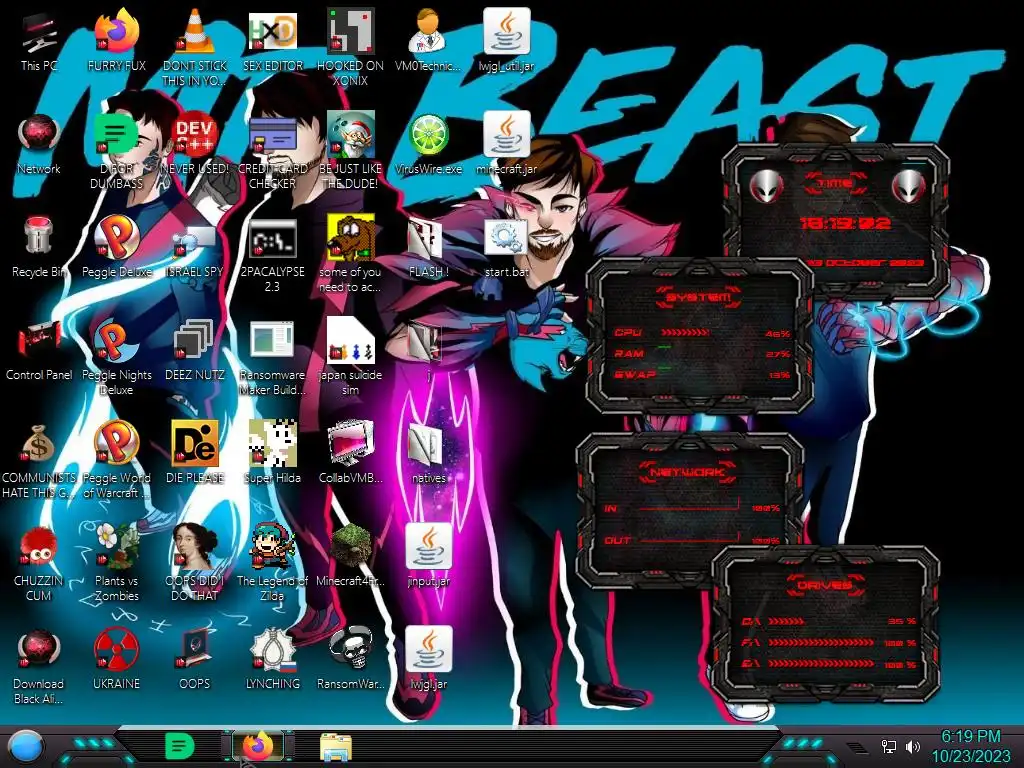Click the left alien head on Time widget
This screenshot has height=768, width=1024.
[766, 186]
